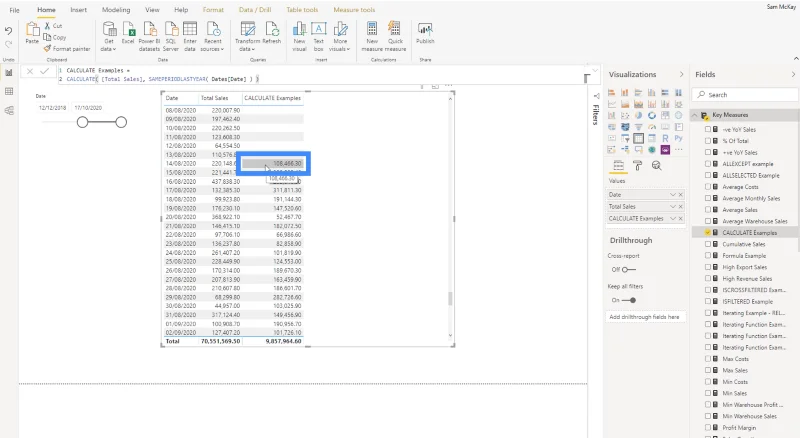Open the Total Sales dropdown arrow in Values
The height and width of the screenshot is (438, 800).
(672, 206)
